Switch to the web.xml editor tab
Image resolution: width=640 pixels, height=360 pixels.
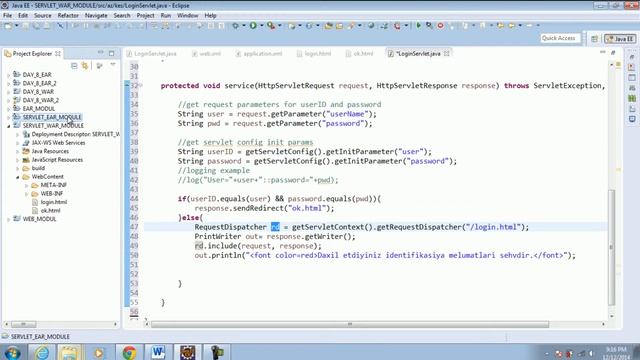click(x=206, y=53)
